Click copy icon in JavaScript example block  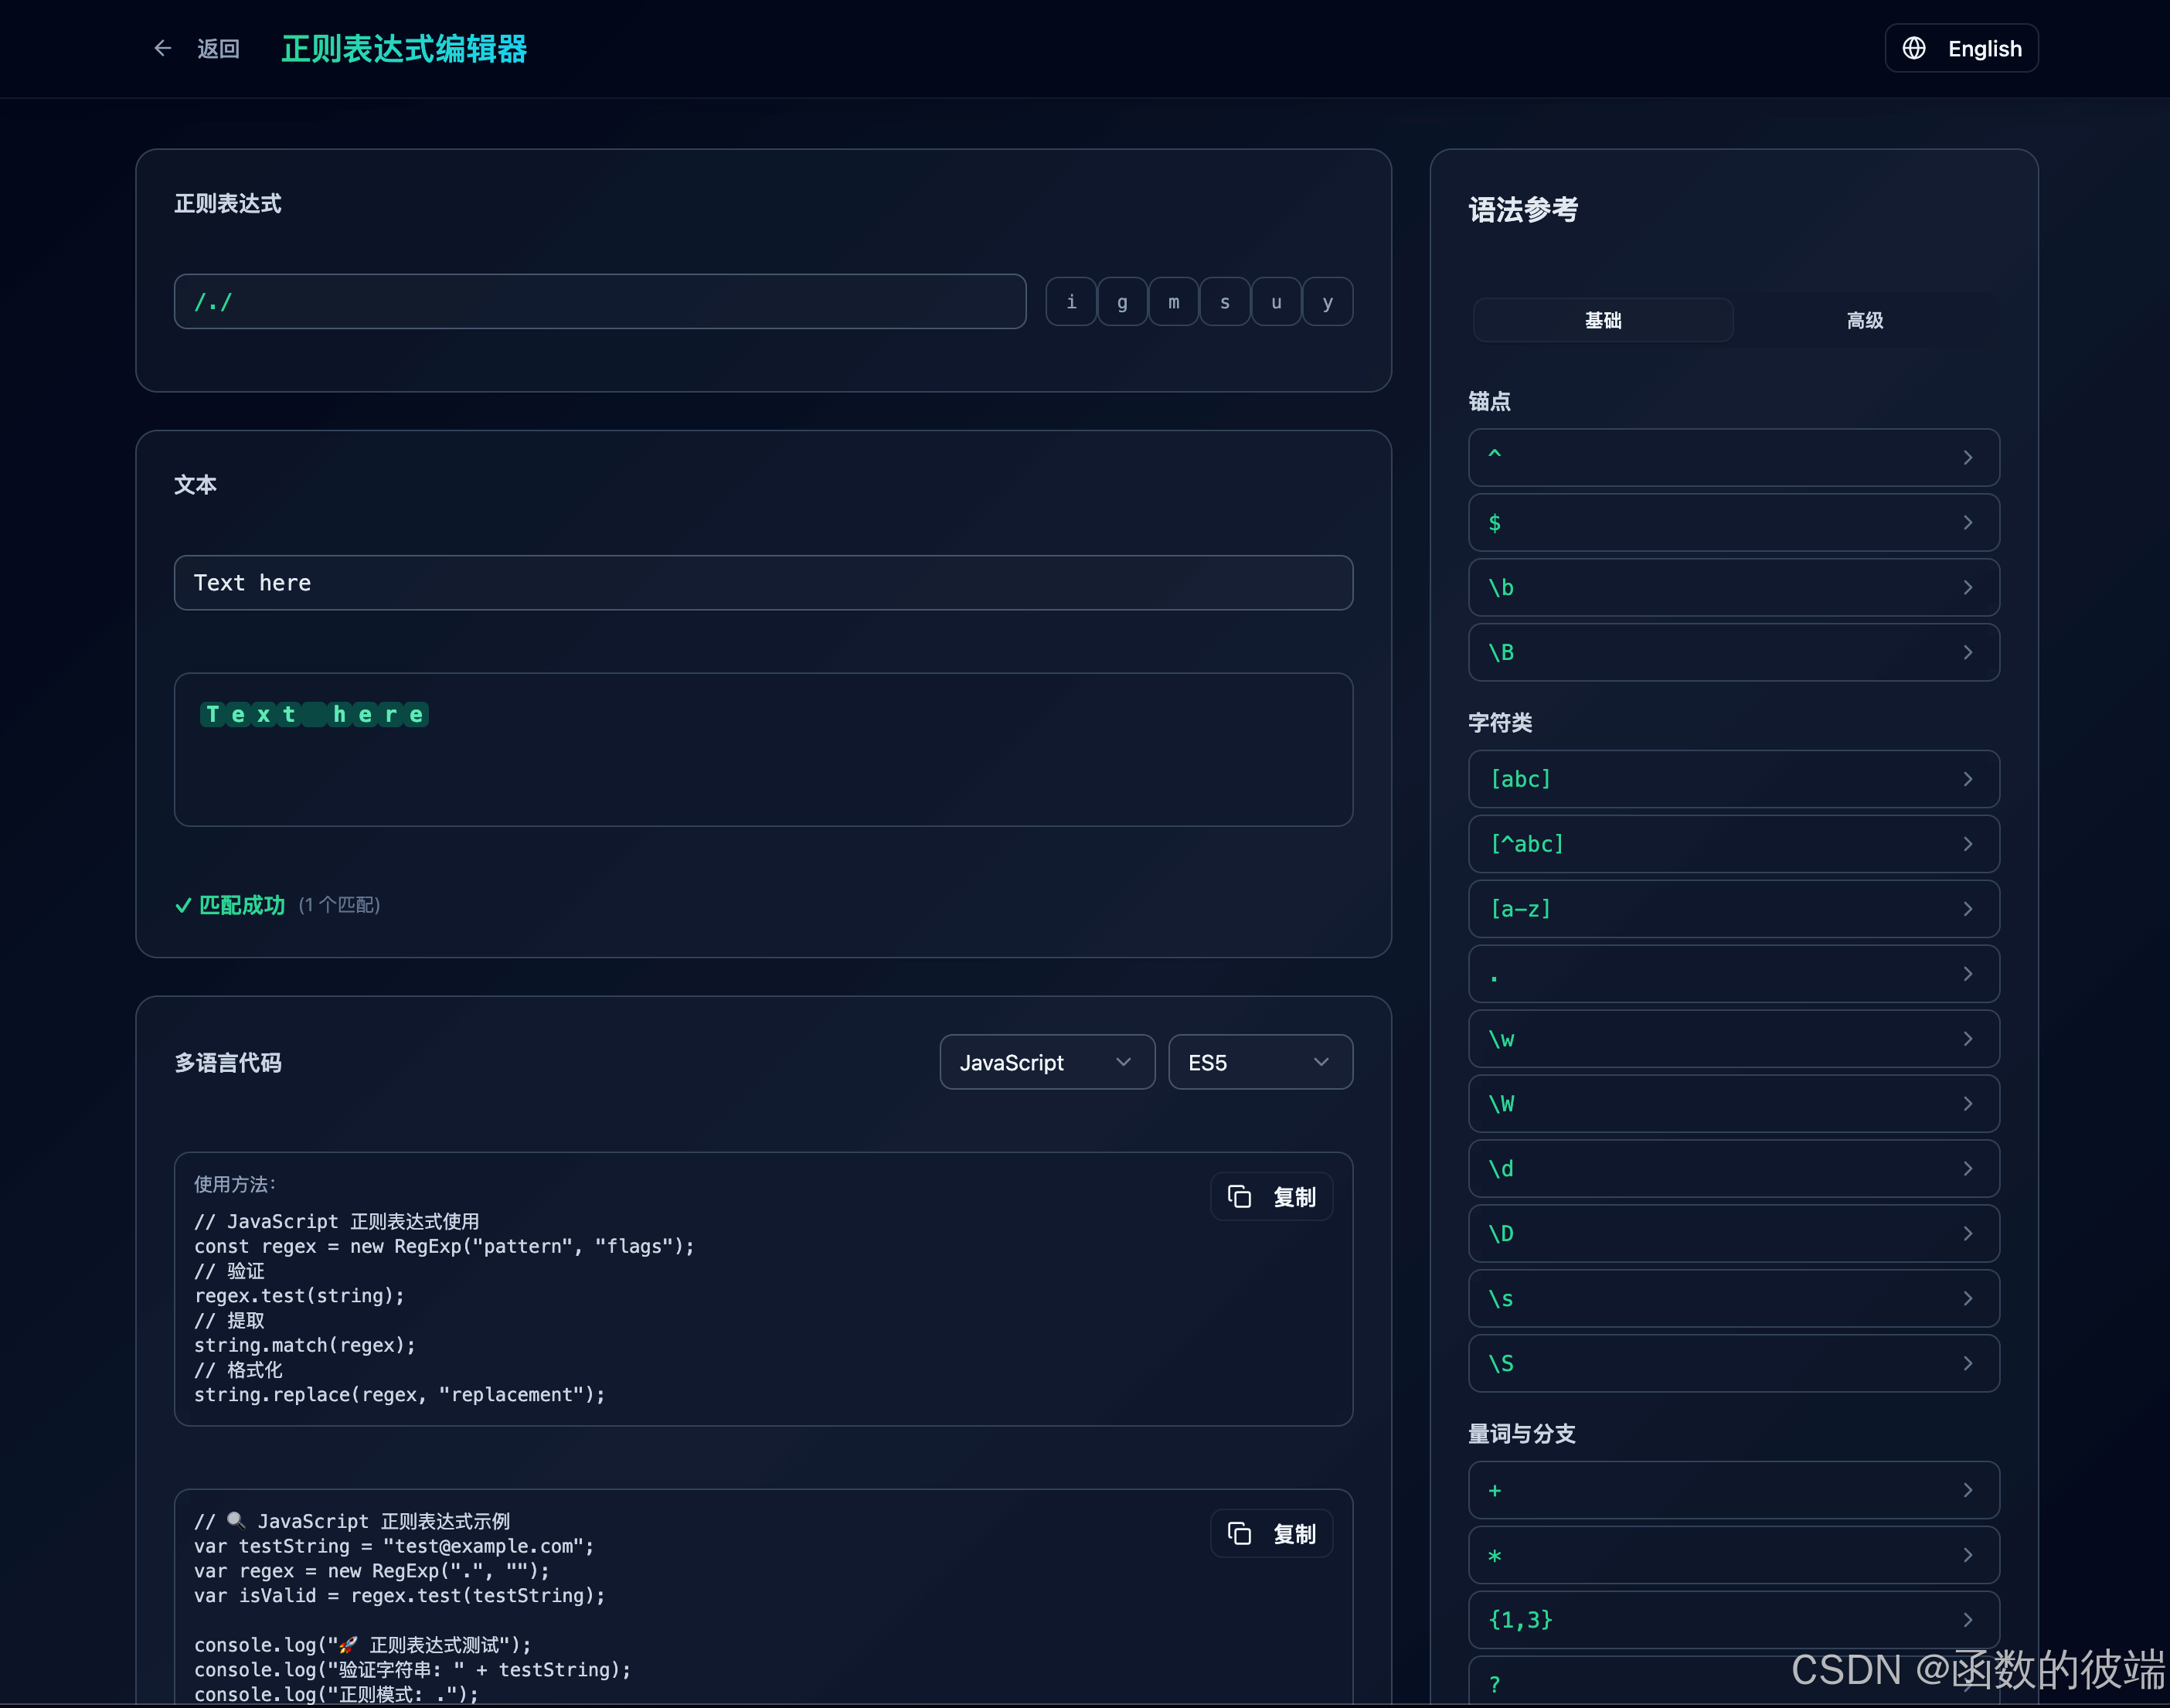[x=1239, y=1533]
